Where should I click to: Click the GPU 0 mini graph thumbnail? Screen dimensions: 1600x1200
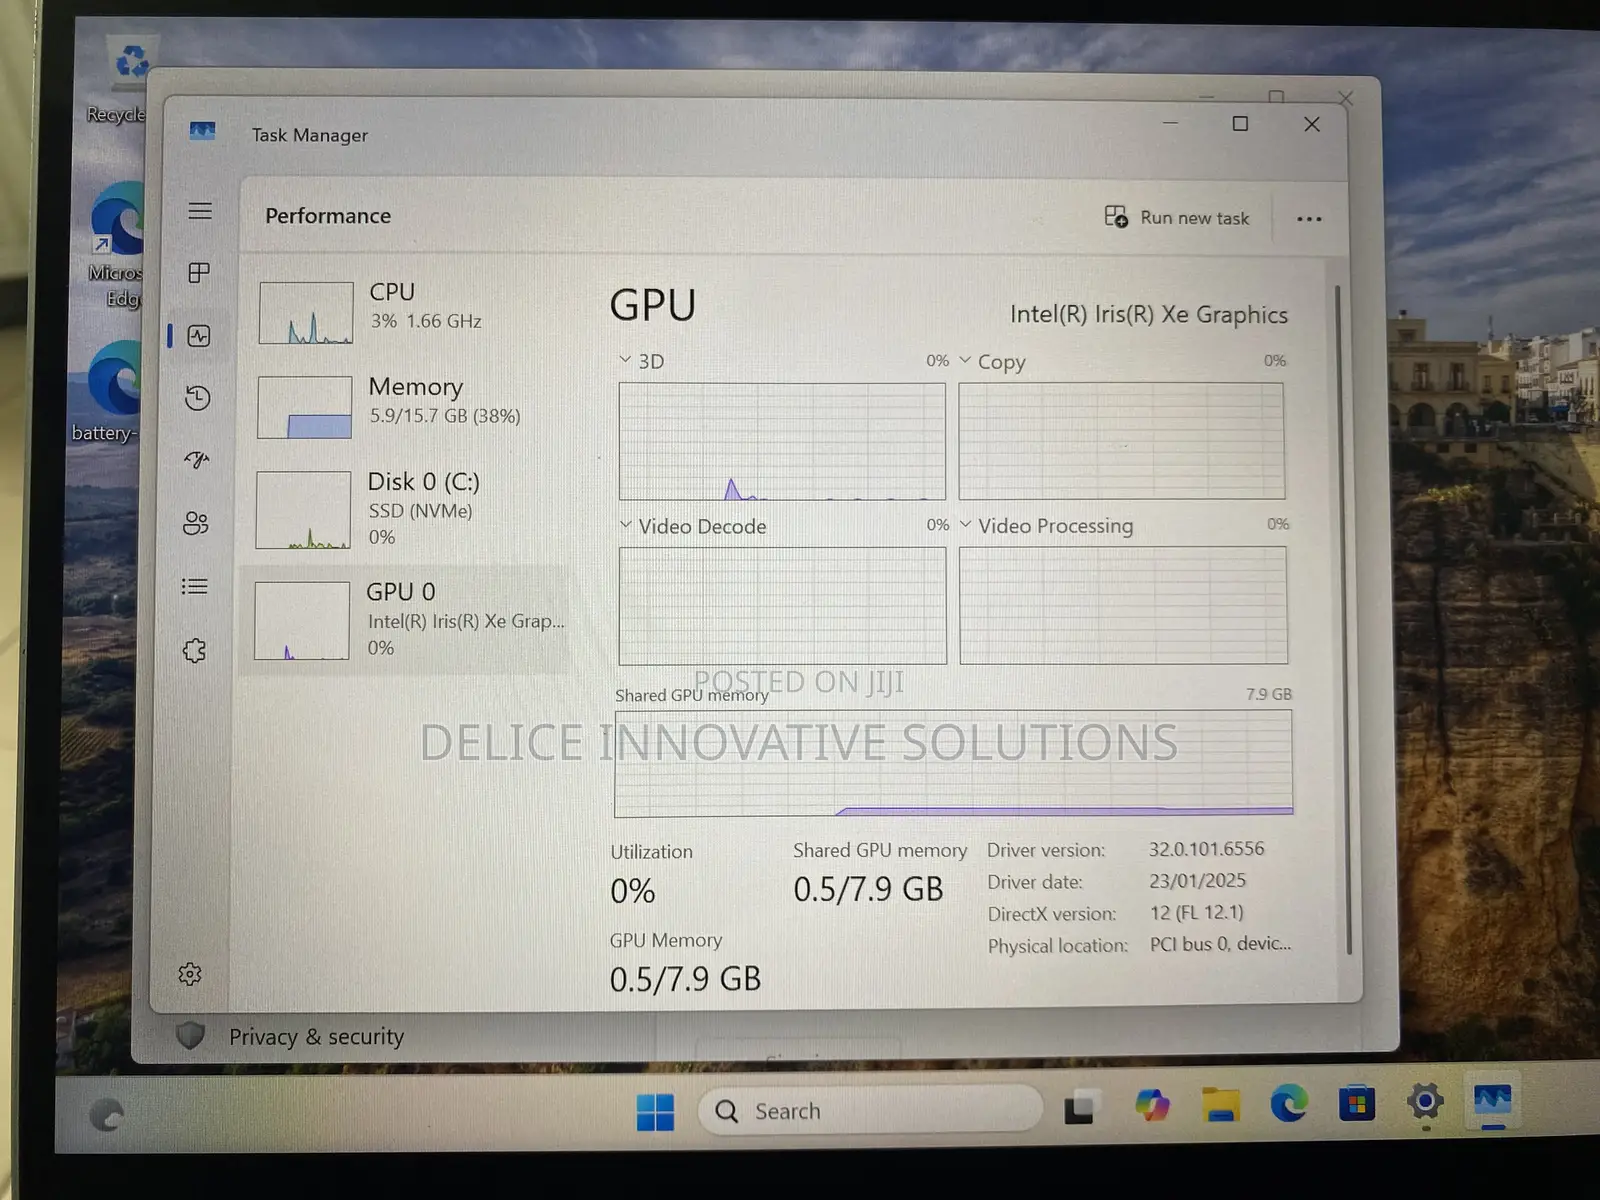click(x=302, y=621)
